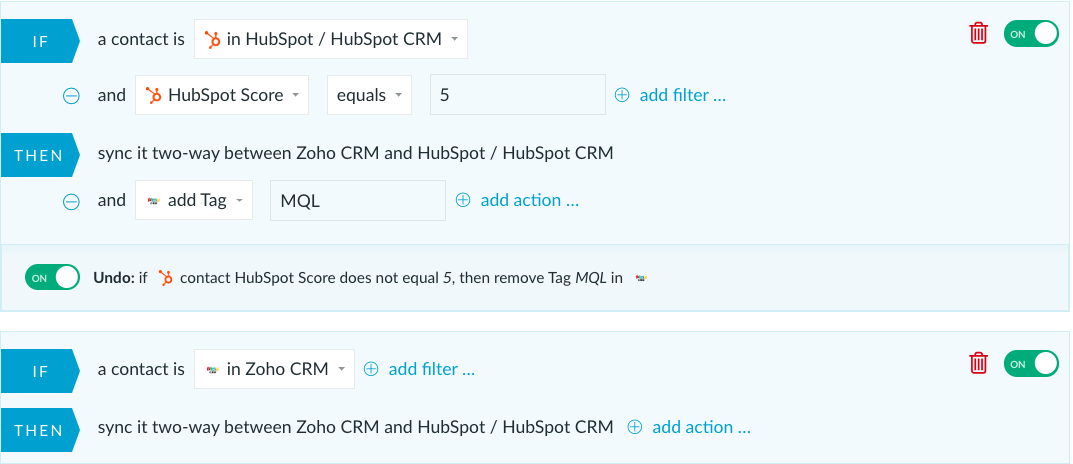
Task: Open the in HubSpot / HubSpot CRM dropdown
Action: click(x=331, y=39)
